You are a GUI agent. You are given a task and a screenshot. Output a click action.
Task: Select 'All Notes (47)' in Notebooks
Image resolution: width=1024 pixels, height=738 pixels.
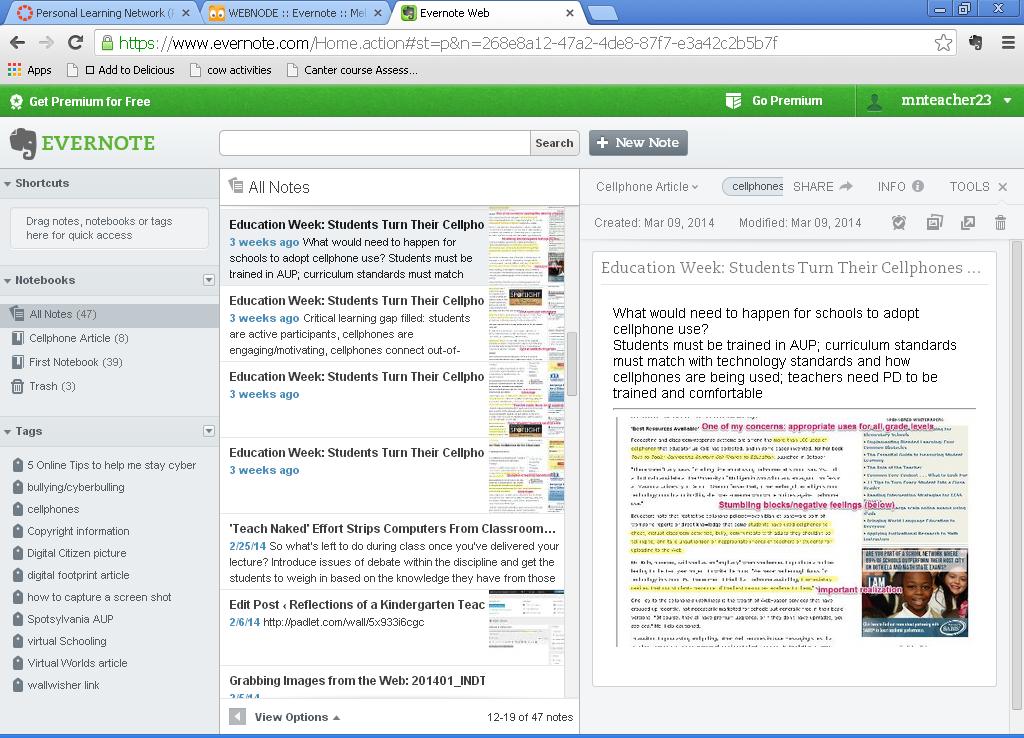click(110, 314)
